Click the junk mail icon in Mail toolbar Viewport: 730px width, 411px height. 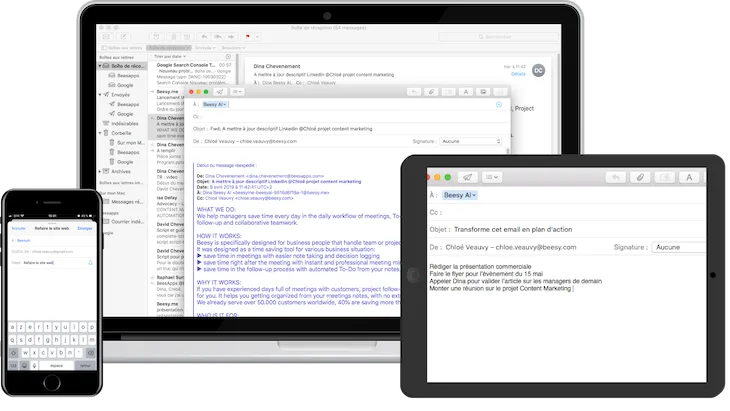(187, 37)
